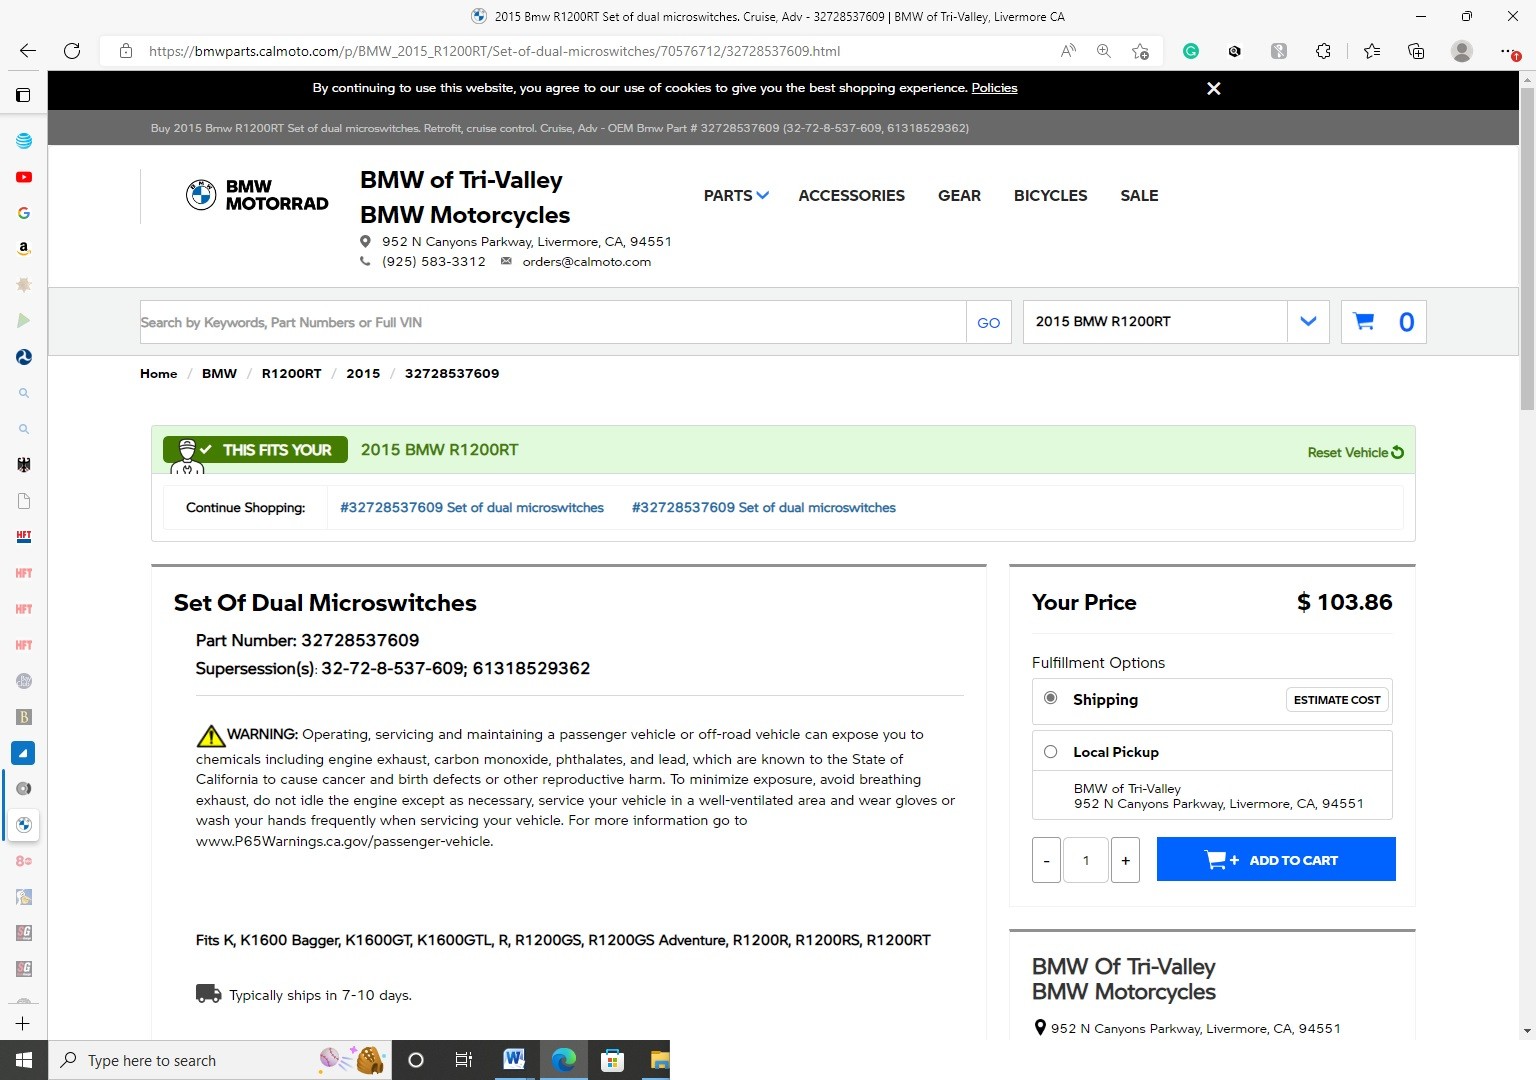Select the Local Pickup option

point(1050,751)
